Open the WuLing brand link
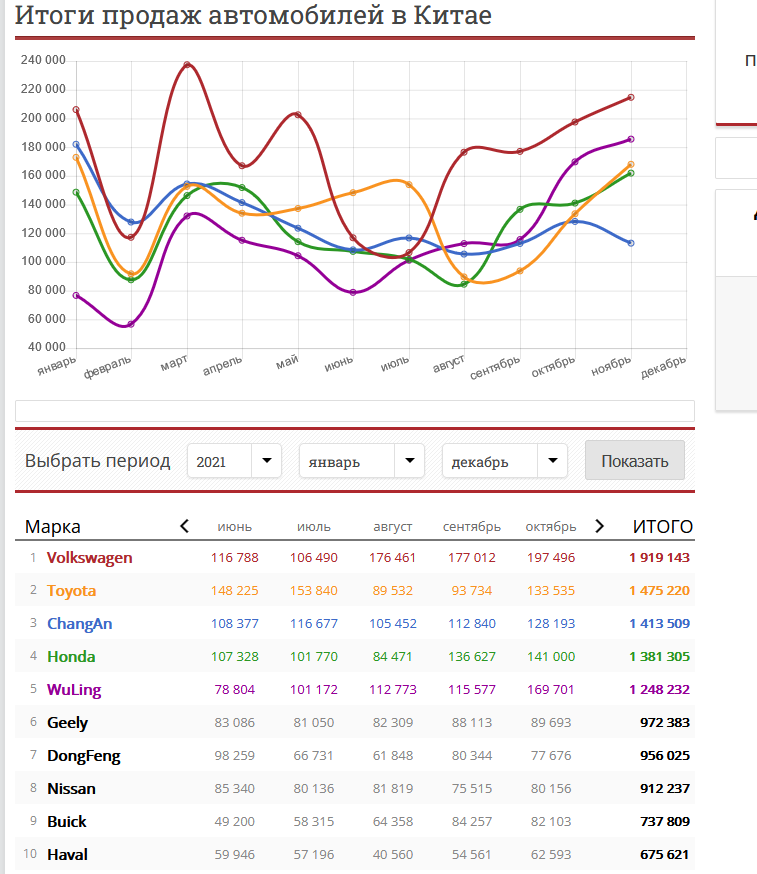The image size is (757, 874). 74,690
